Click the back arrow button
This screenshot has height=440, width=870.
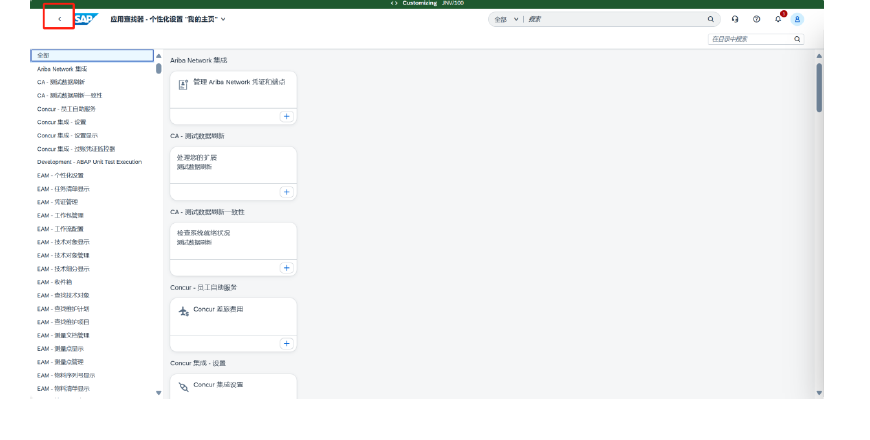tap(60, 19)
